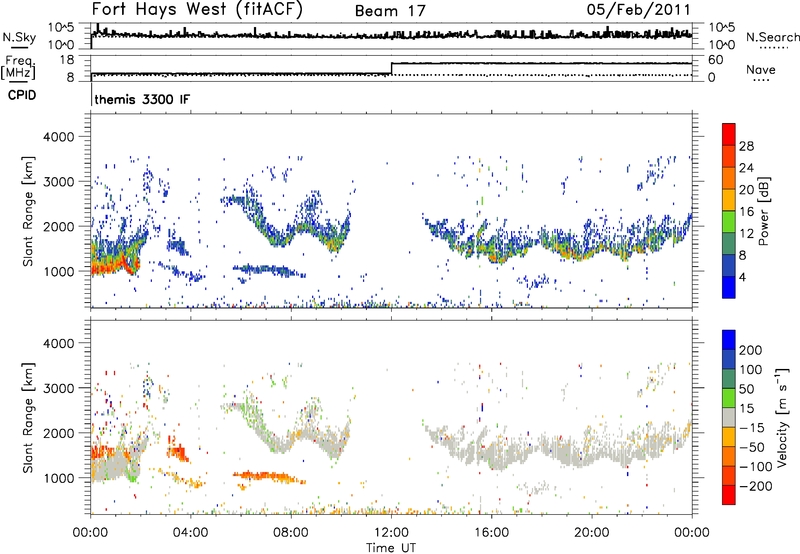Click the velocity colorbar value '-200'

click(756, 486)
